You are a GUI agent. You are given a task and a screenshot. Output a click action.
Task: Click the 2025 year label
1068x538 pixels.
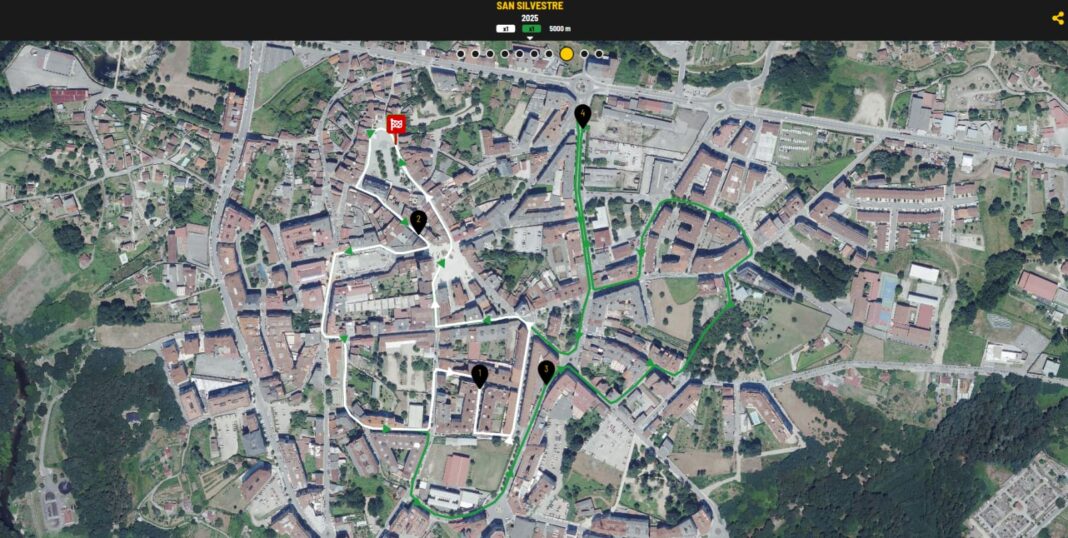coord(529,18)
